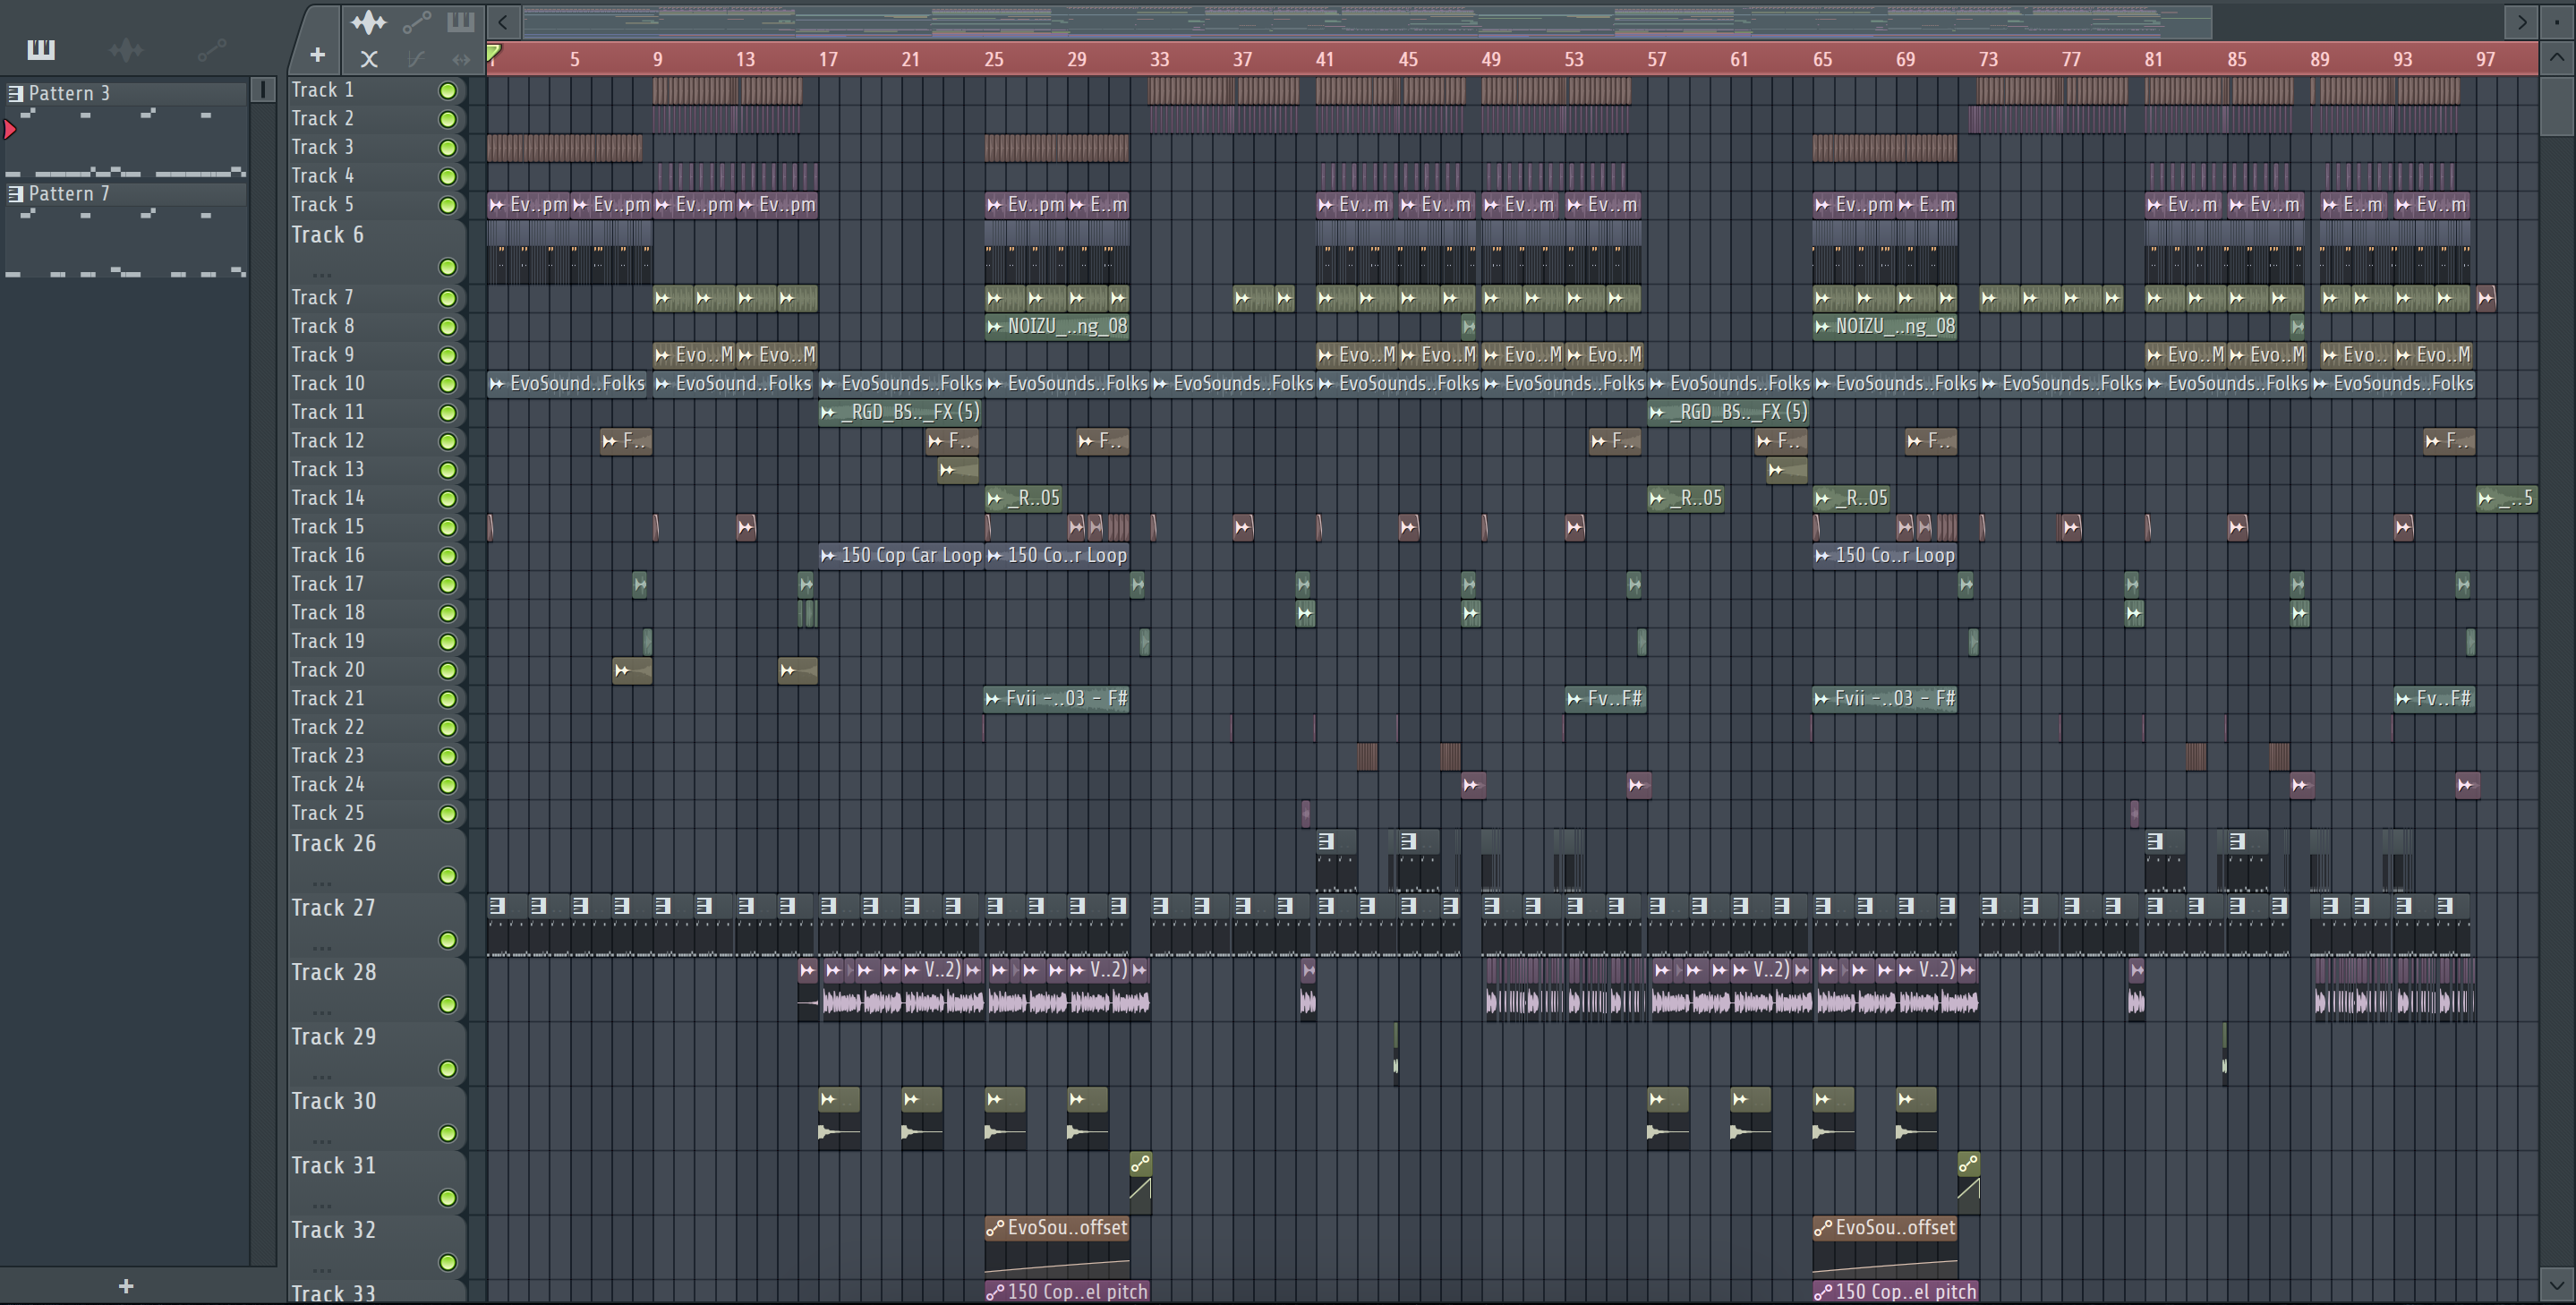Click the Track 25 header name
Viewport: 2576px width, 1305px height.
(x=328, y=812)
